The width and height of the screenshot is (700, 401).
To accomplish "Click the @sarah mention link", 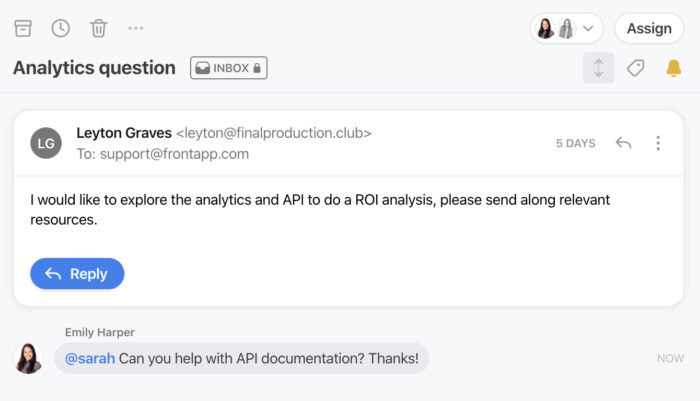I will point(90,358).
